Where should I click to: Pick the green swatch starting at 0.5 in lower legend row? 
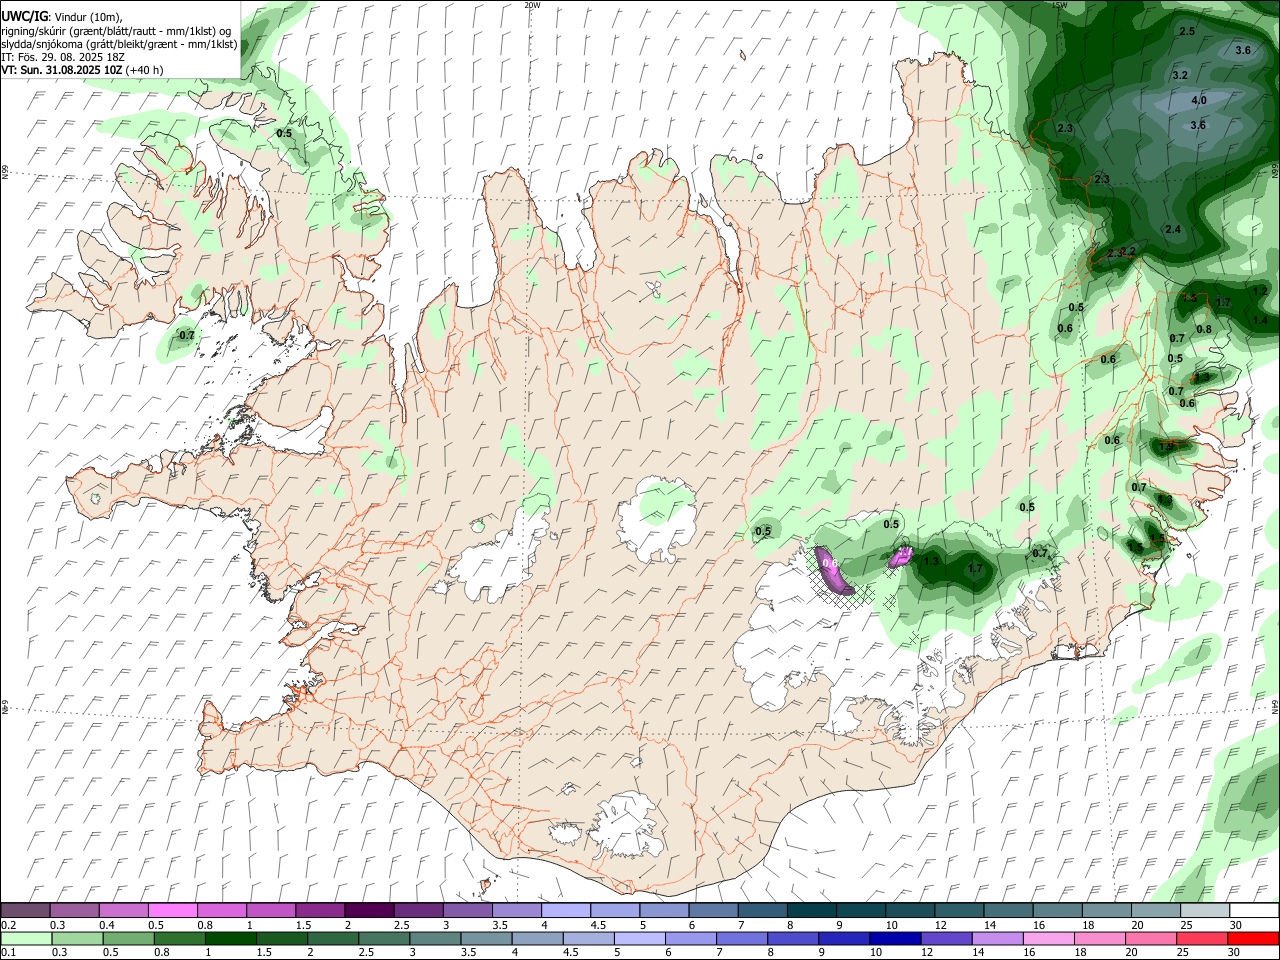click(x=128, y=938)
